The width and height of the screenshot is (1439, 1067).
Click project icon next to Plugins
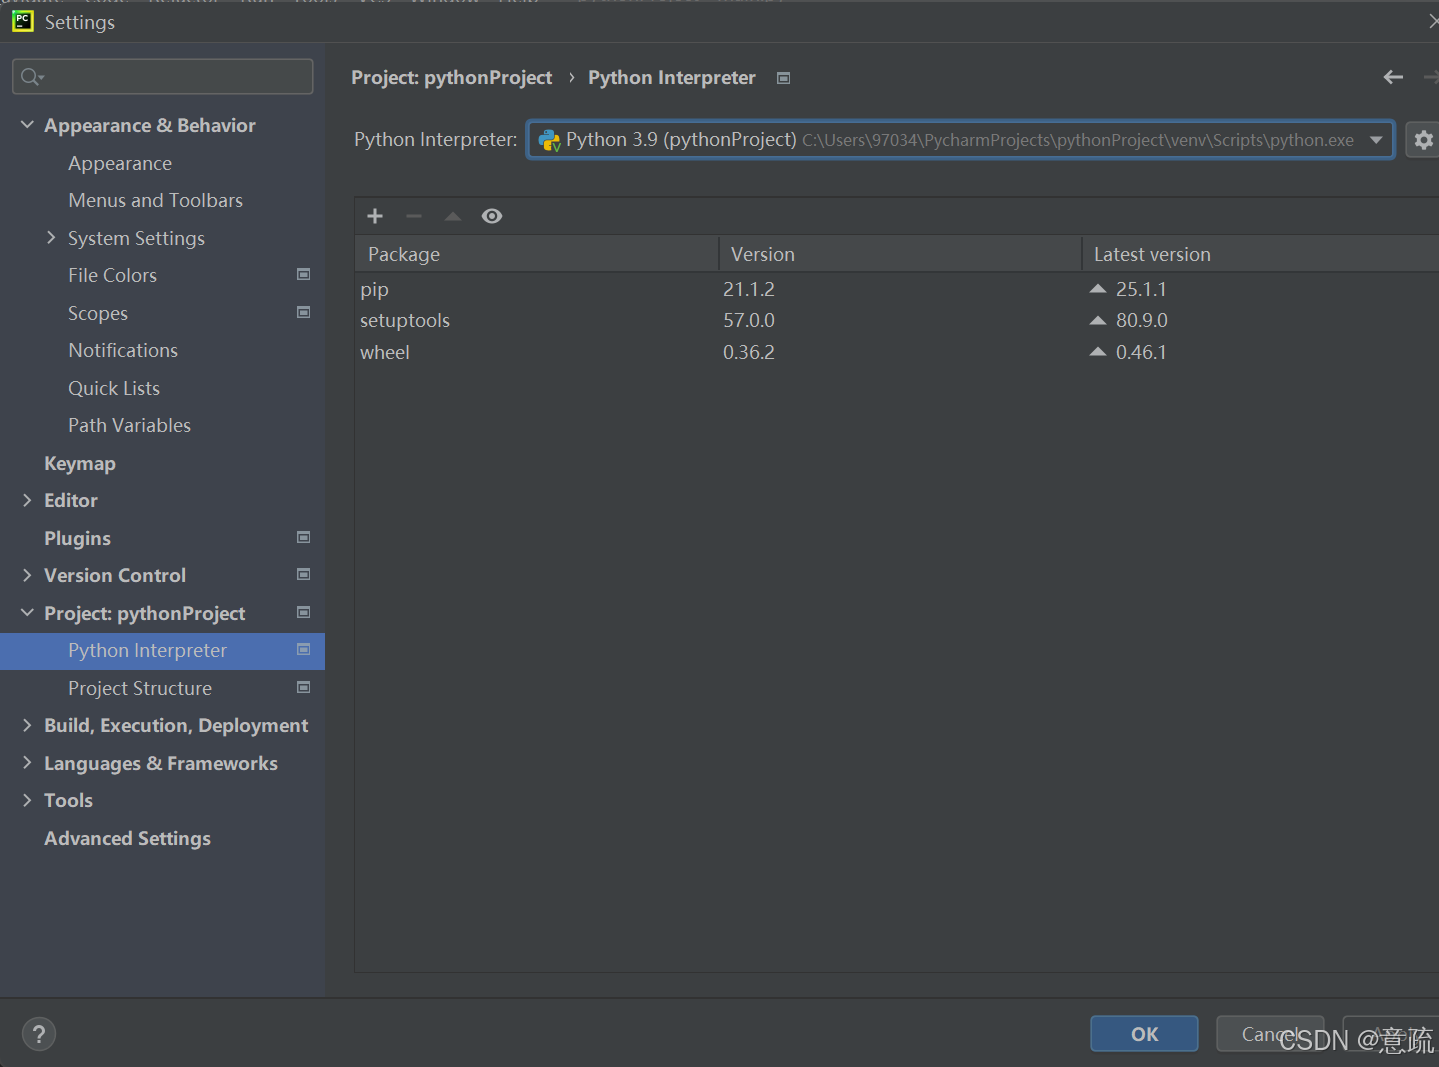point(304,537)
